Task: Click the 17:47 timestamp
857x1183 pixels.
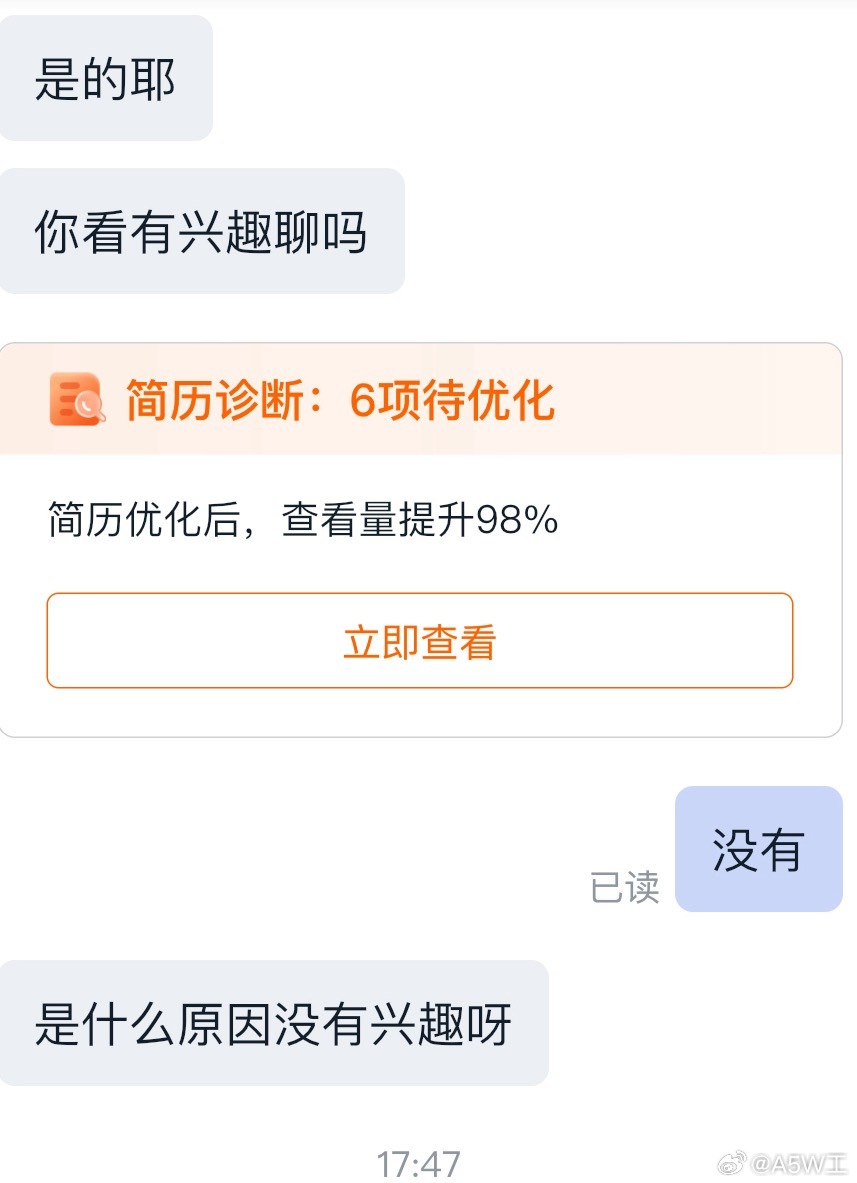Action: point(418,1164)
